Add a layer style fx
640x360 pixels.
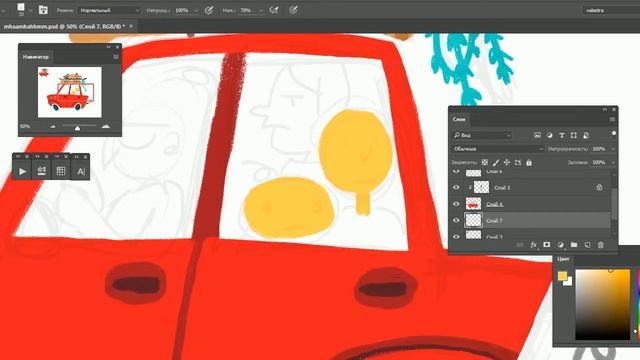(533, 245)
